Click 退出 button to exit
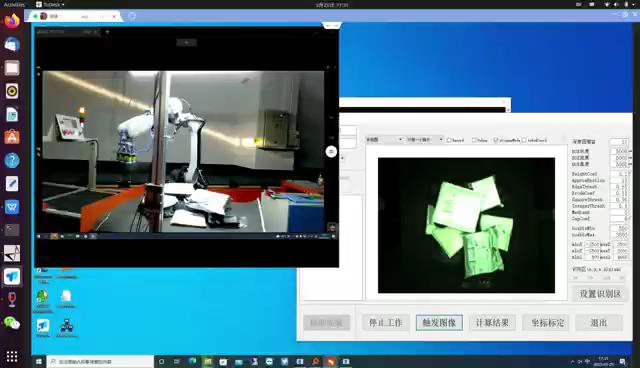The image size is (640, 368). click(x=599, y=323)
